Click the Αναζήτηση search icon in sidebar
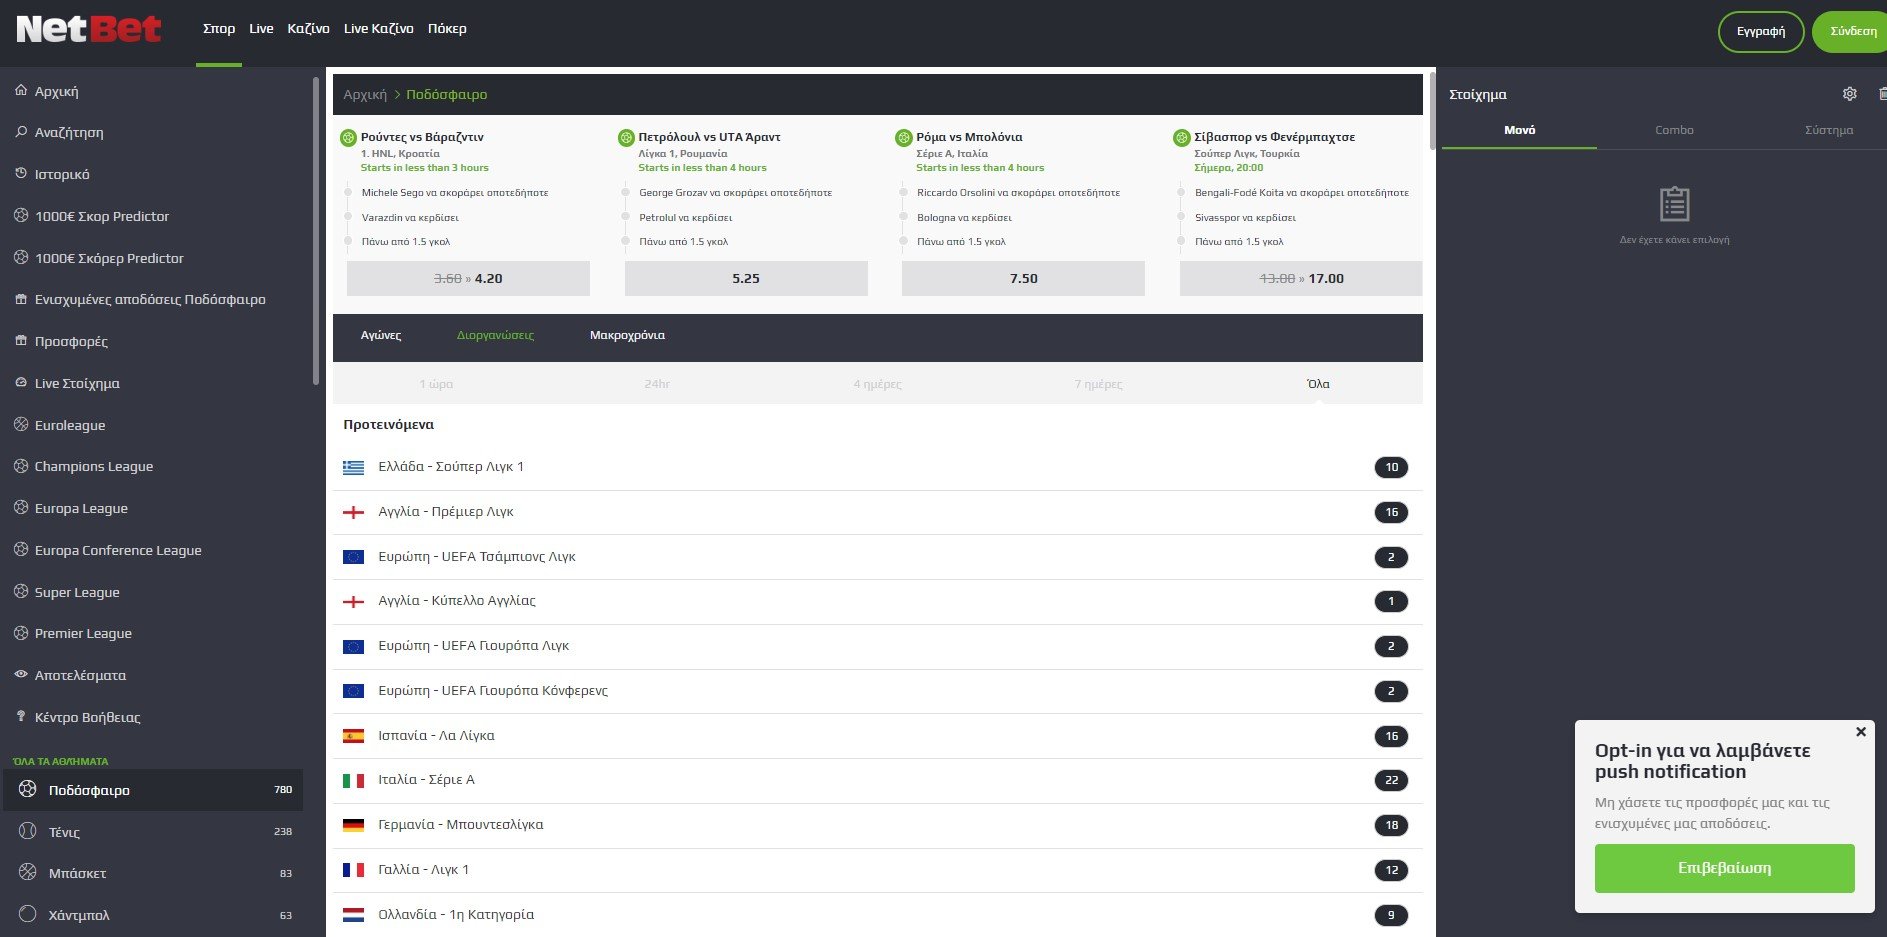Viewport: 1887px width, 937px height. click(x=21, y=132)
